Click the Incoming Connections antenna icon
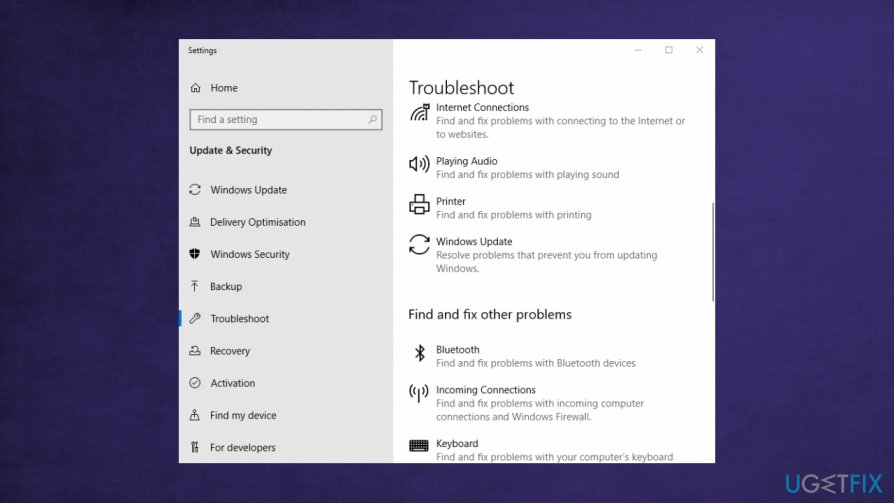 419,393
